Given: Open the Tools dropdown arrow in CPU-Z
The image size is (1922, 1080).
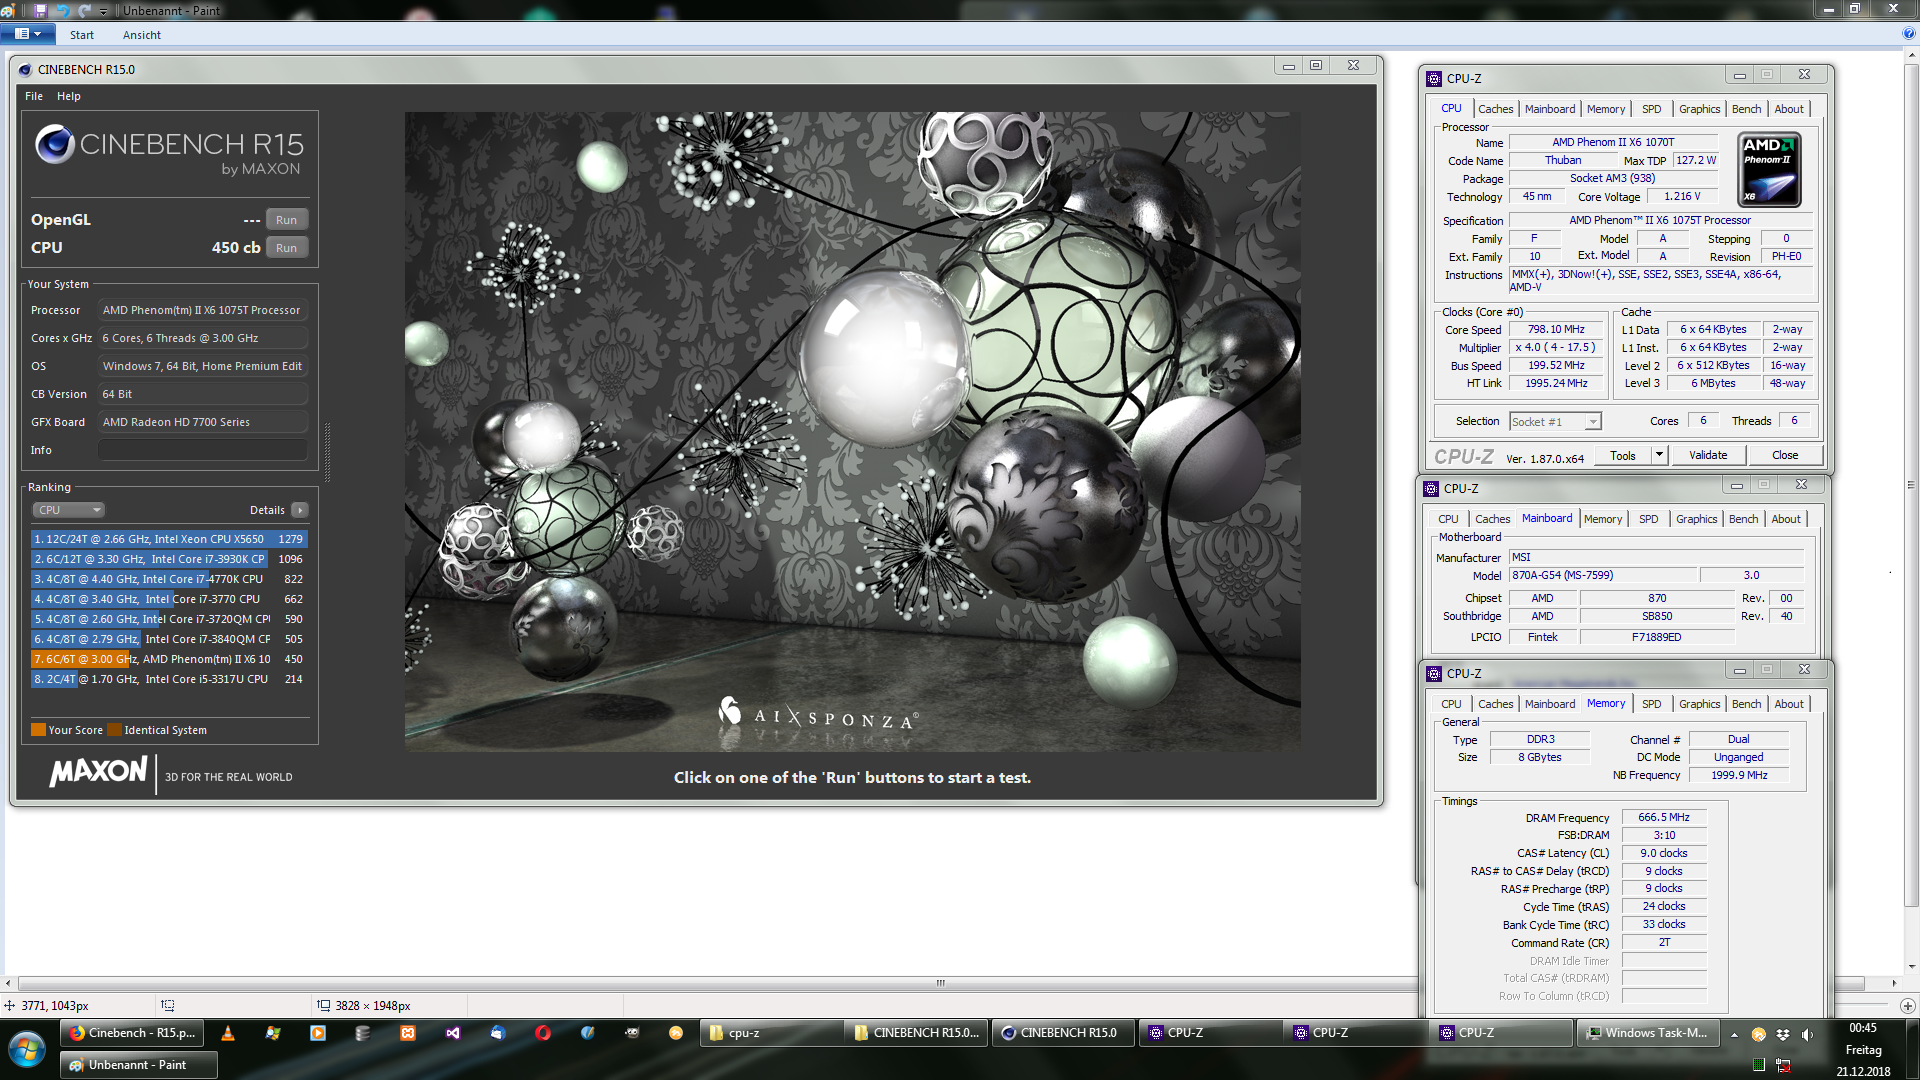Looking at the screenshot, I should coord(1659,456).
